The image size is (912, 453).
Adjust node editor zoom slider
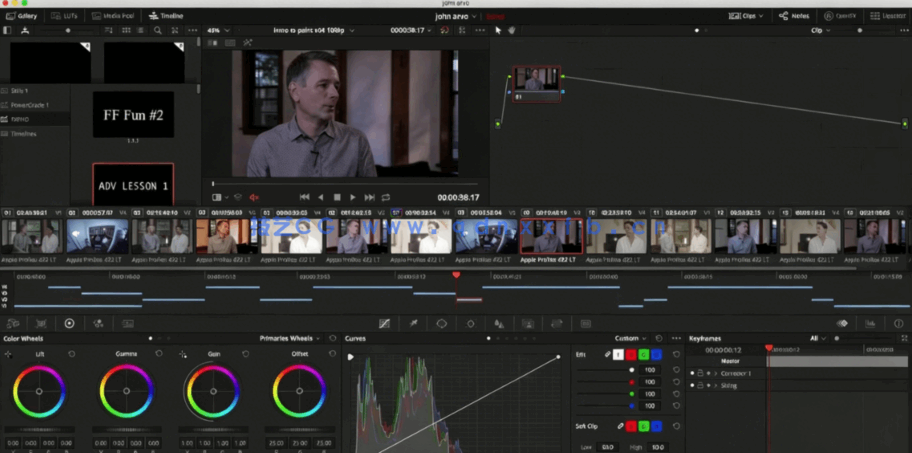[x=861, y=30]
